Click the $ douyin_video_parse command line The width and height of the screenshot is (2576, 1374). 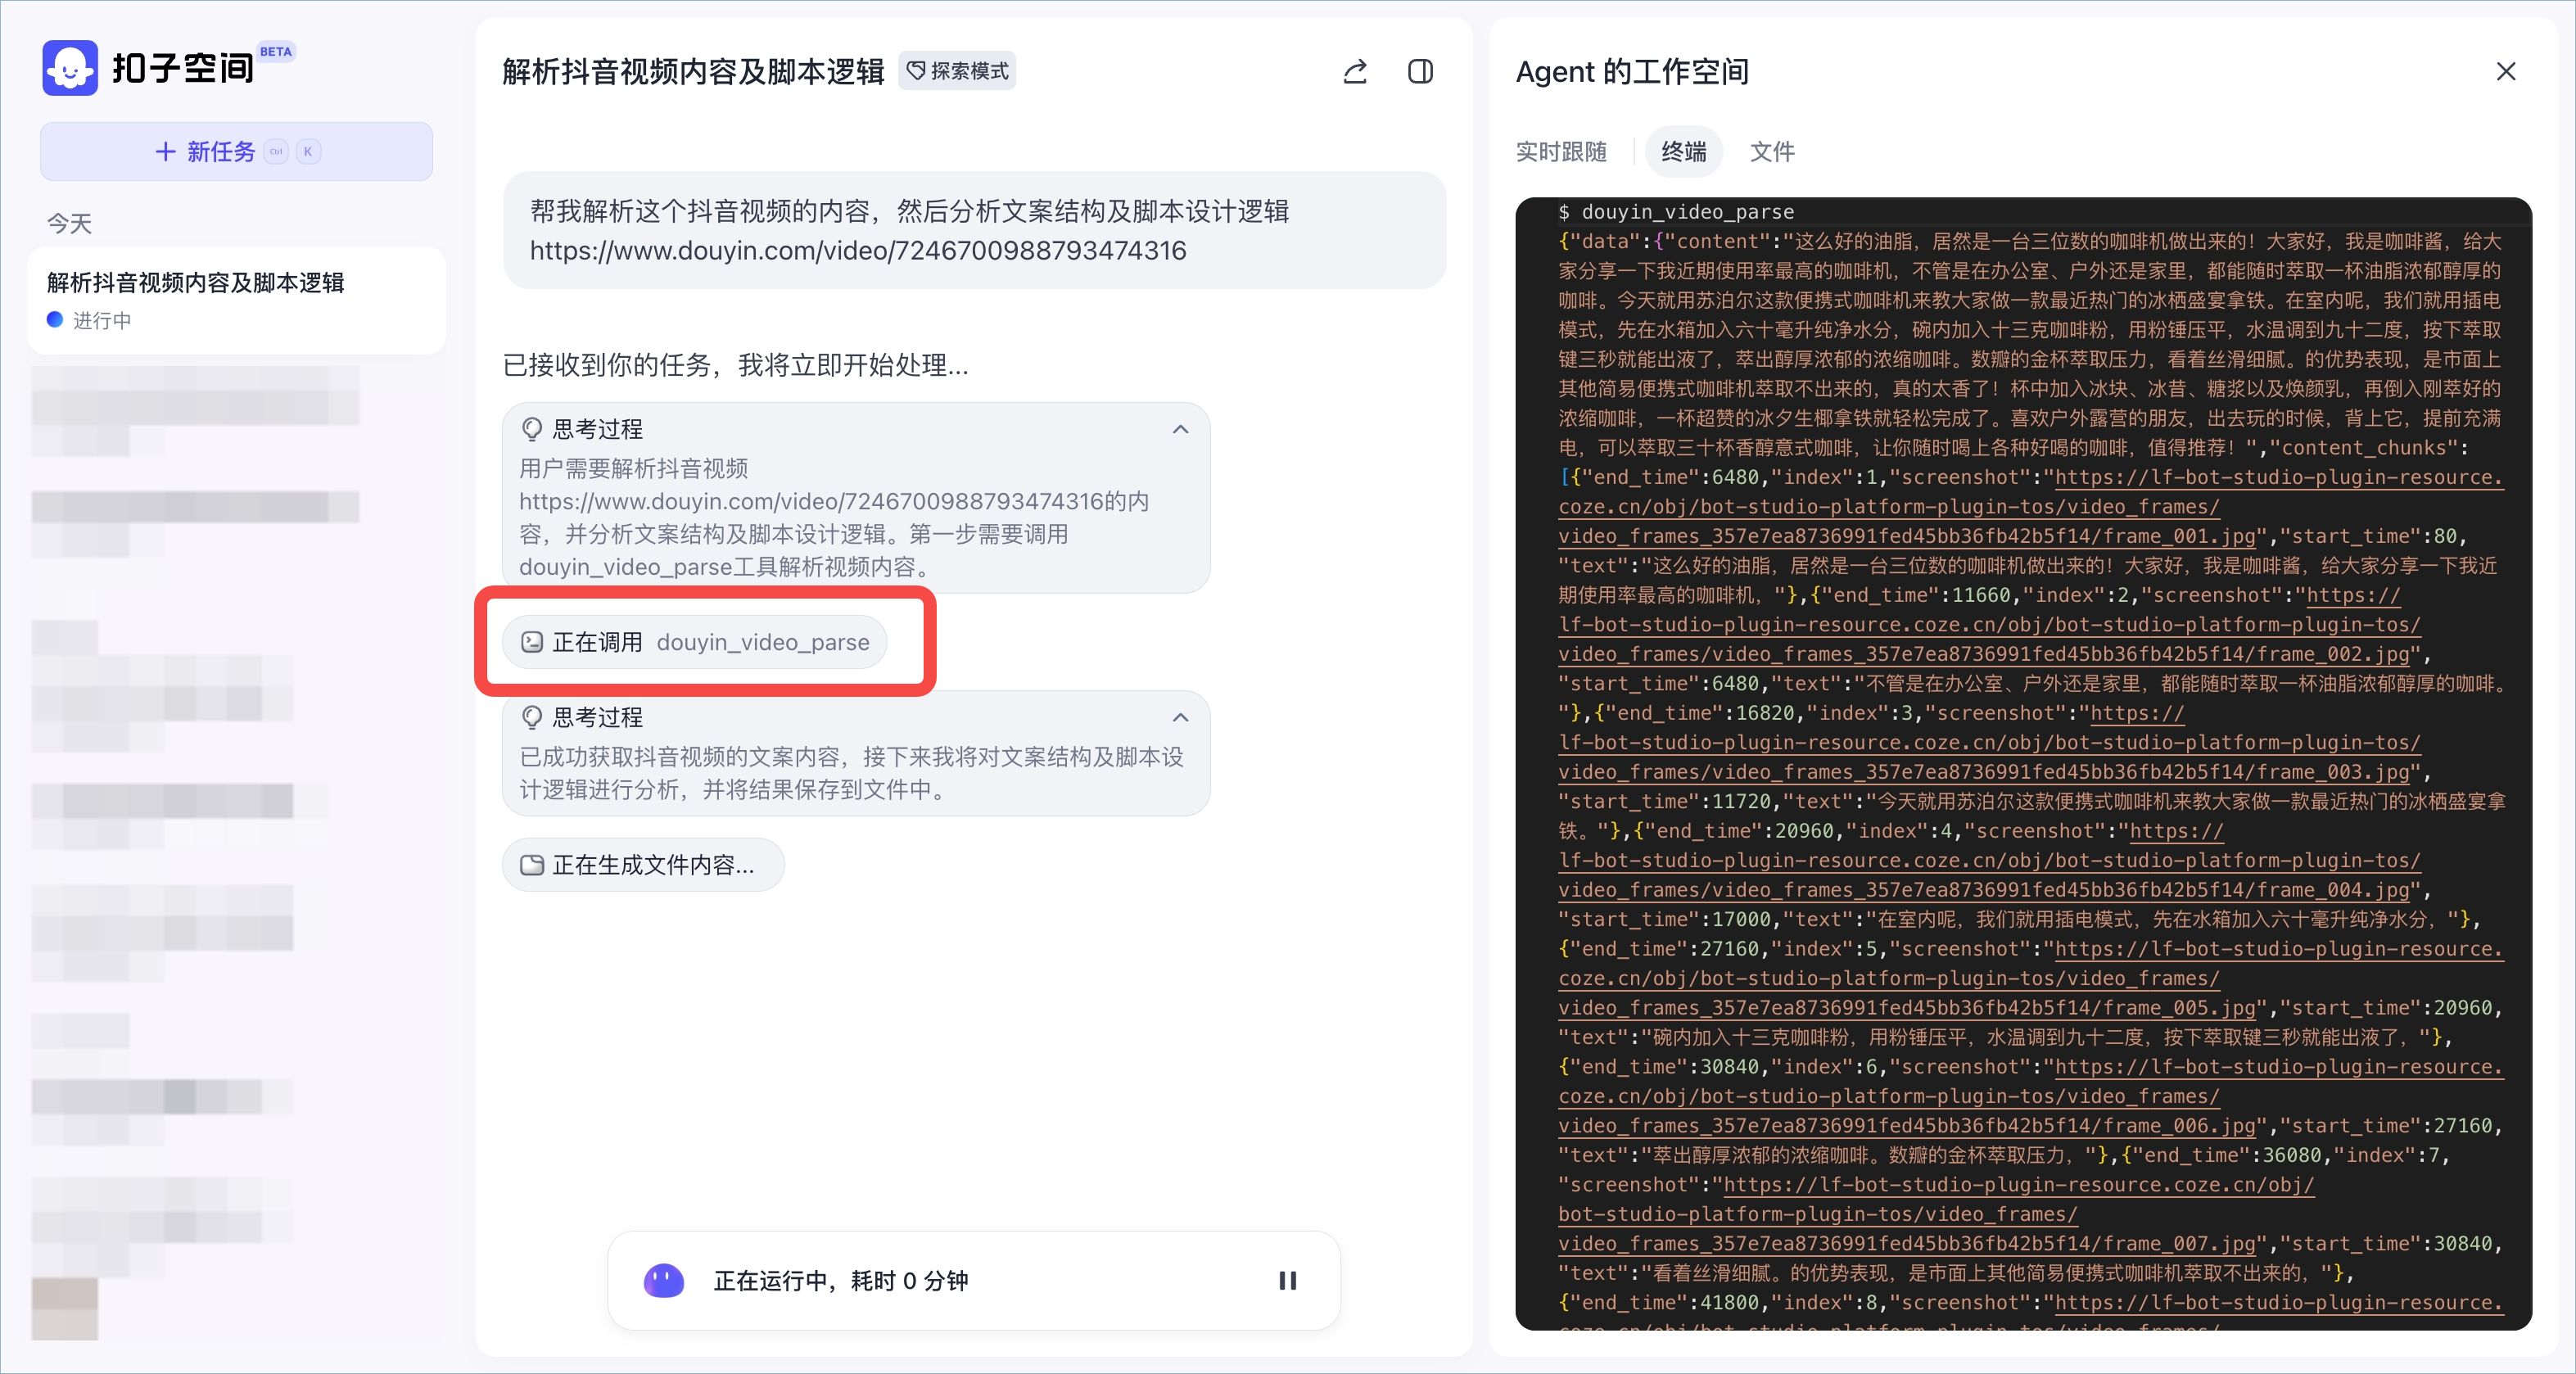pyautogui.click(x=1676, y=212)
